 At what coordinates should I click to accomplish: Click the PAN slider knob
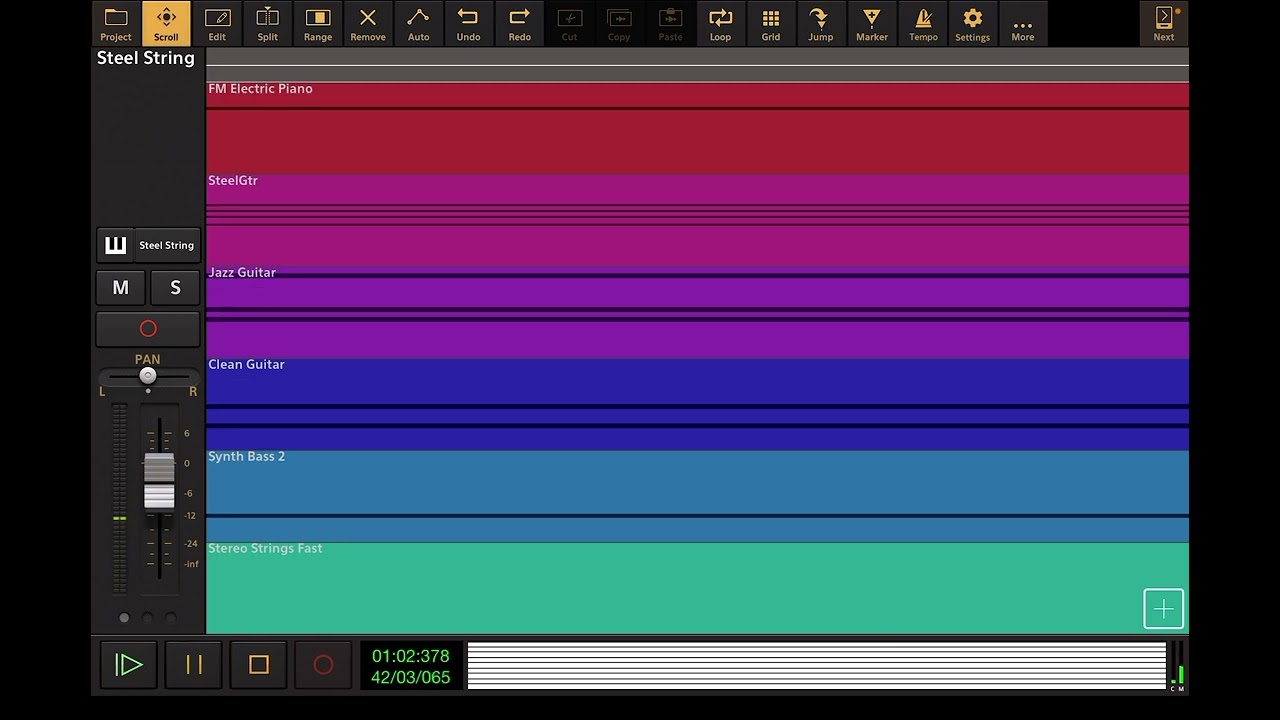(148, 375)
